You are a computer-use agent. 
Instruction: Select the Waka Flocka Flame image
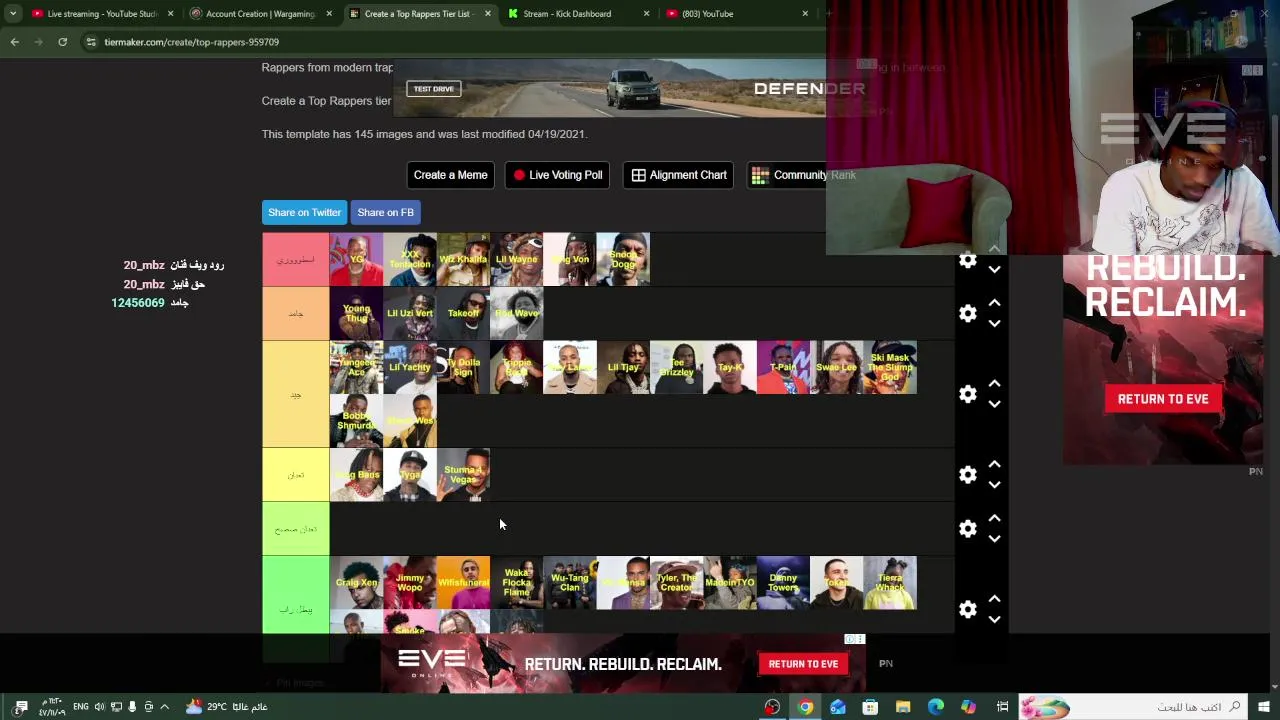516,583
